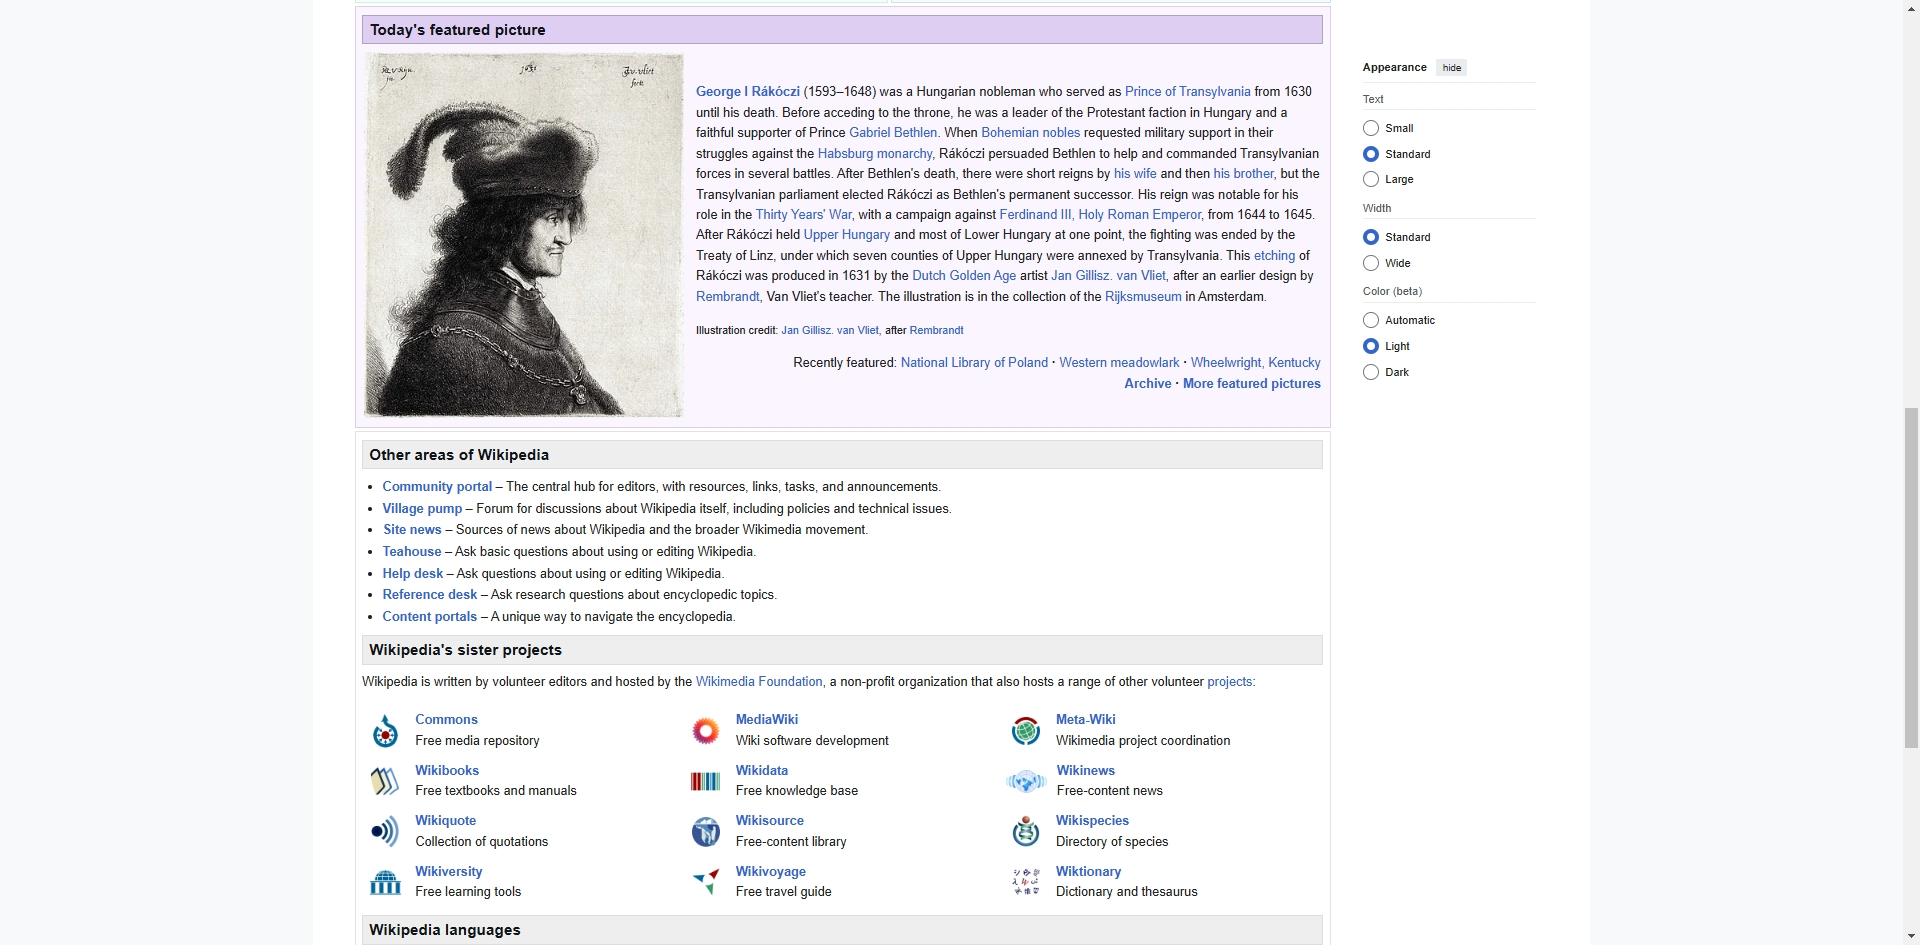Viewport: 1920px width, 945px height.
Task: Click the Wikibooks logo icon
Action: (x=385, y=781)
